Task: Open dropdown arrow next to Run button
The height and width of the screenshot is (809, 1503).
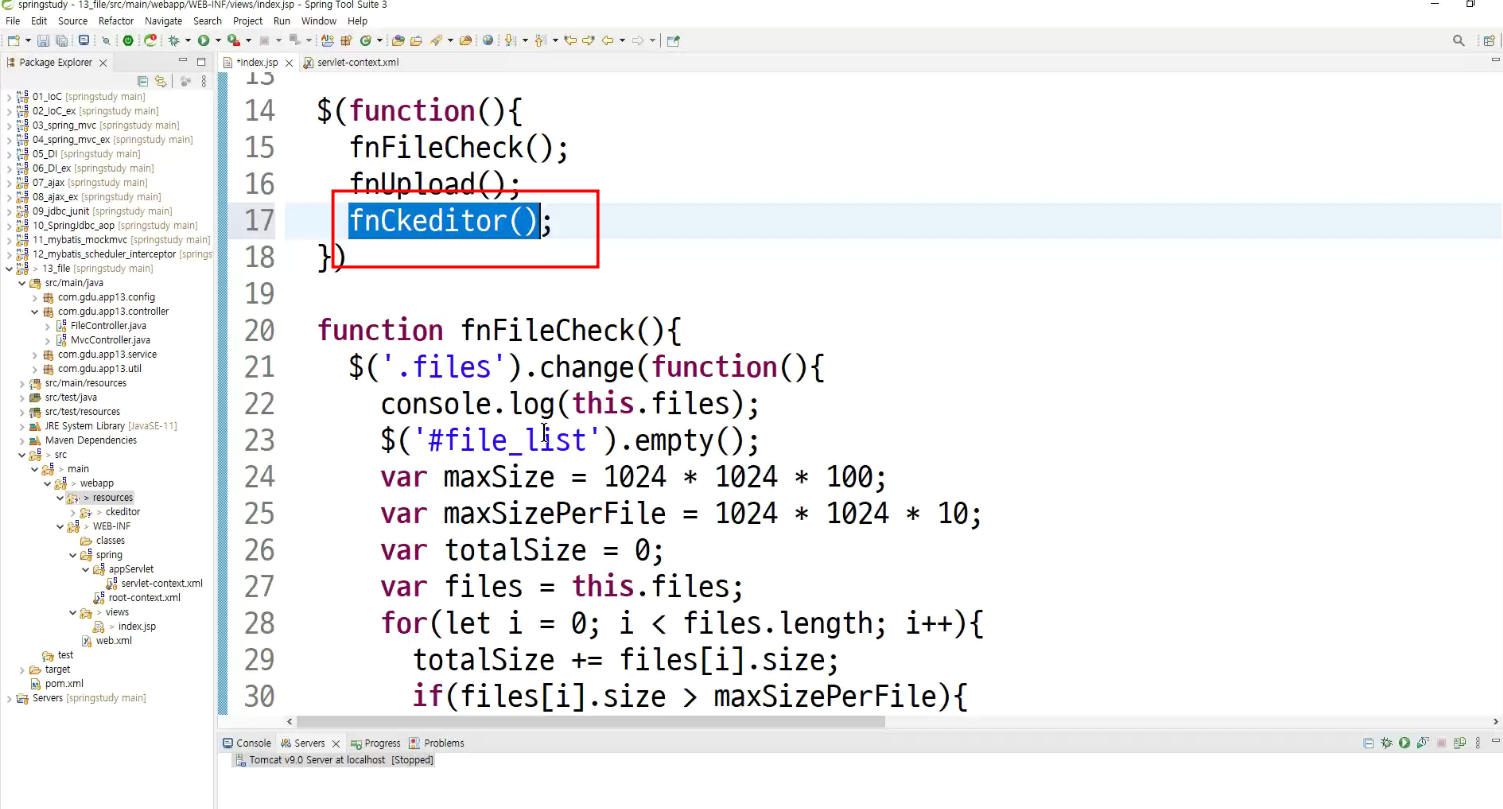Action: pyautogui.click(x=218, y=41)
